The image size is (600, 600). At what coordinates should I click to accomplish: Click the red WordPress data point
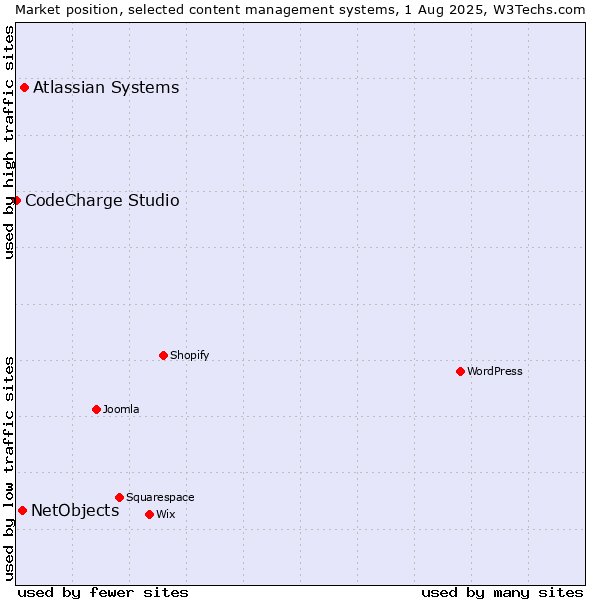(x=460, y=371)
